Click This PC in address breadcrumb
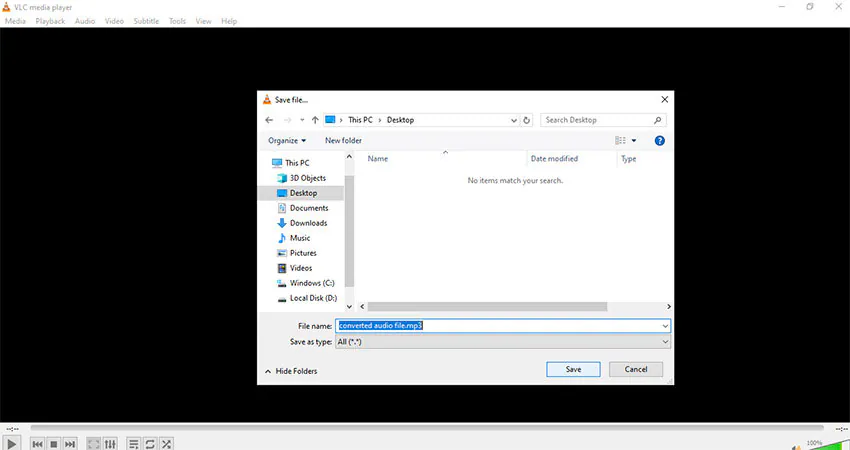The height and width of the screenshot is (450, 850). [x=360, y=120]
